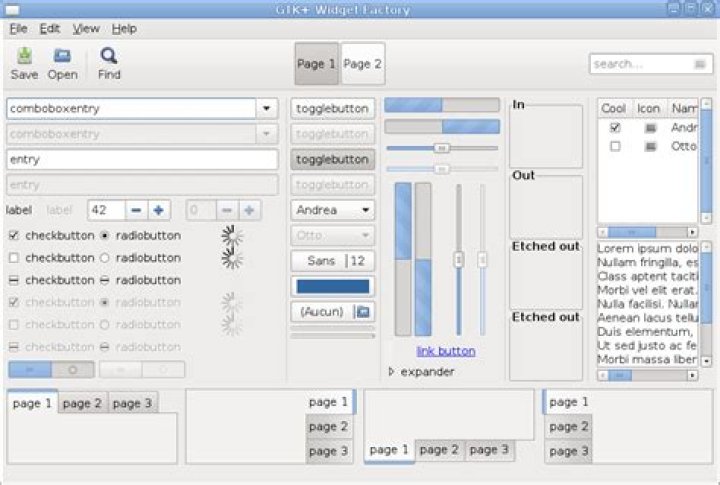
Task: Click the first enabled togglebutton
Action: (332, 109)
